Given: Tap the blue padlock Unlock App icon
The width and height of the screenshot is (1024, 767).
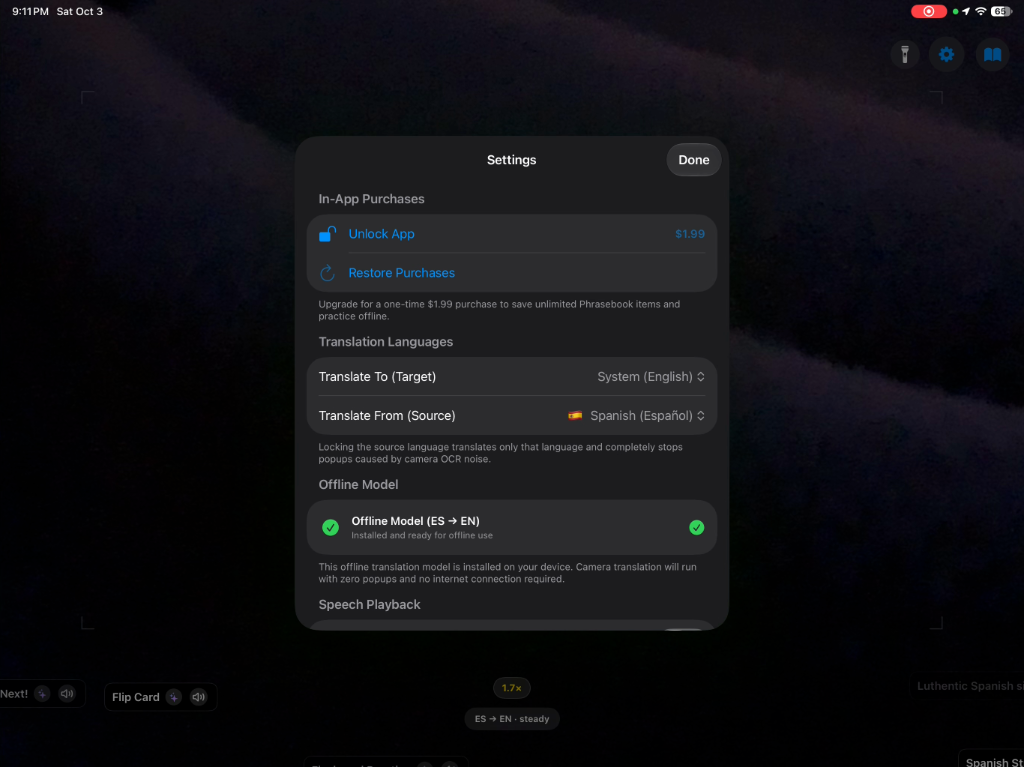Looking at the screenshot, I should click(328, 234).
